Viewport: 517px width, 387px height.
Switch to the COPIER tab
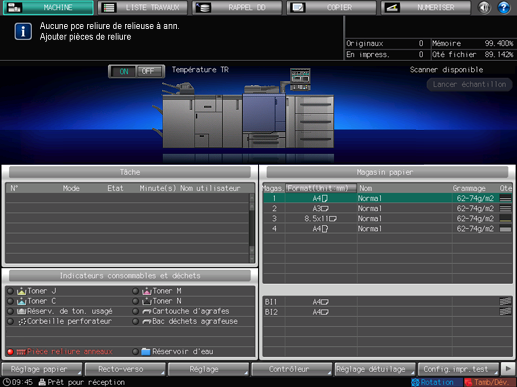(332, 7)
